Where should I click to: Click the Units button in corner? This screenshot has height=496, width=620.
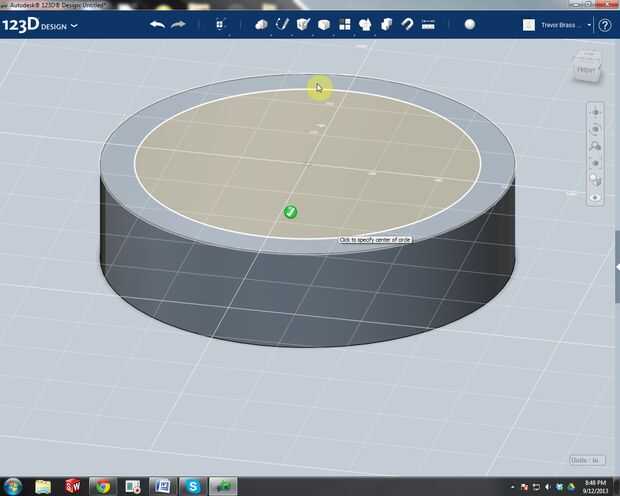click(x=587, y=460)
